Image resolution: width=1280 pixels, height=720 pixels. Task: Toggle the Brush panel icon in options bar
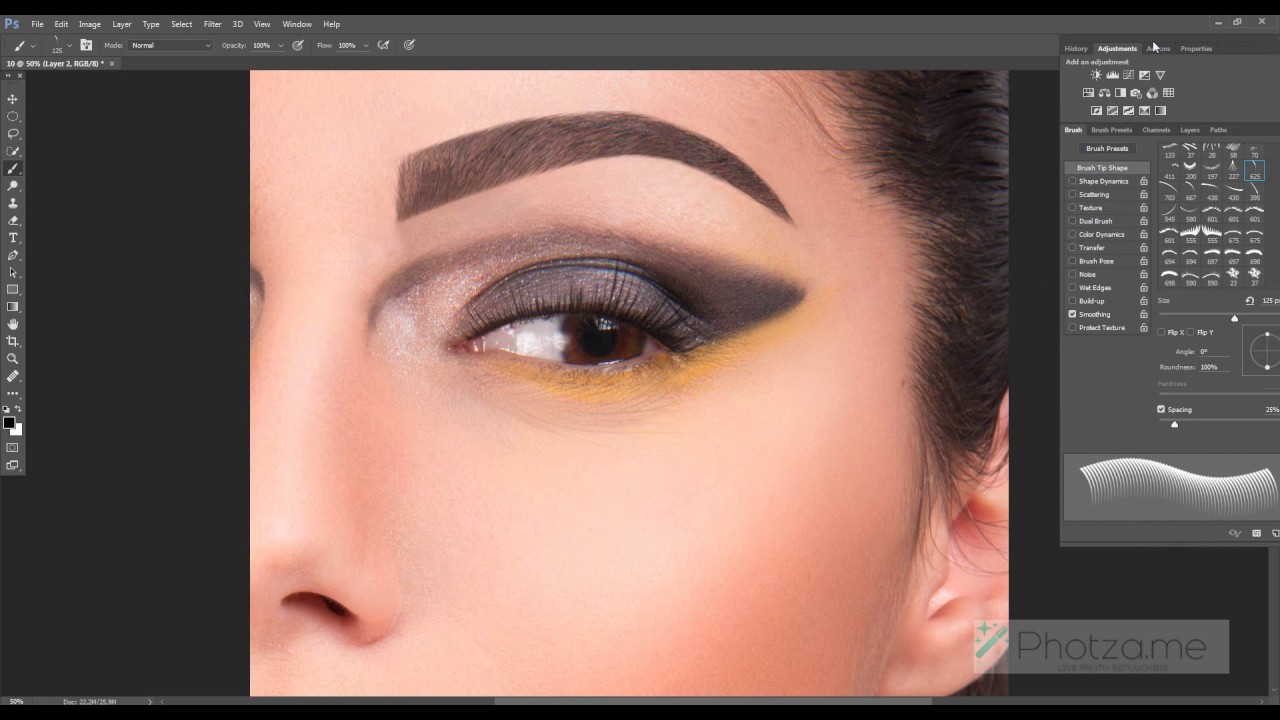point(86,45)
